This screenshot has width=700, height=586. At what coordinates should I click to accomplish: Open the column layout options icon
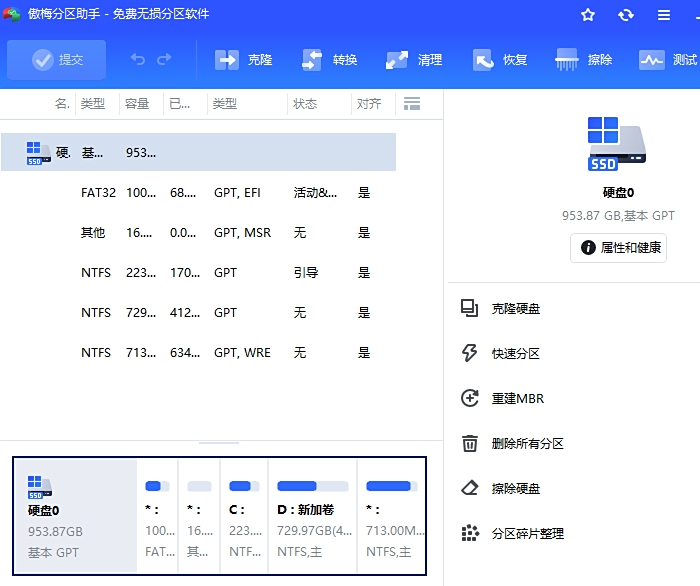point(410,104)
